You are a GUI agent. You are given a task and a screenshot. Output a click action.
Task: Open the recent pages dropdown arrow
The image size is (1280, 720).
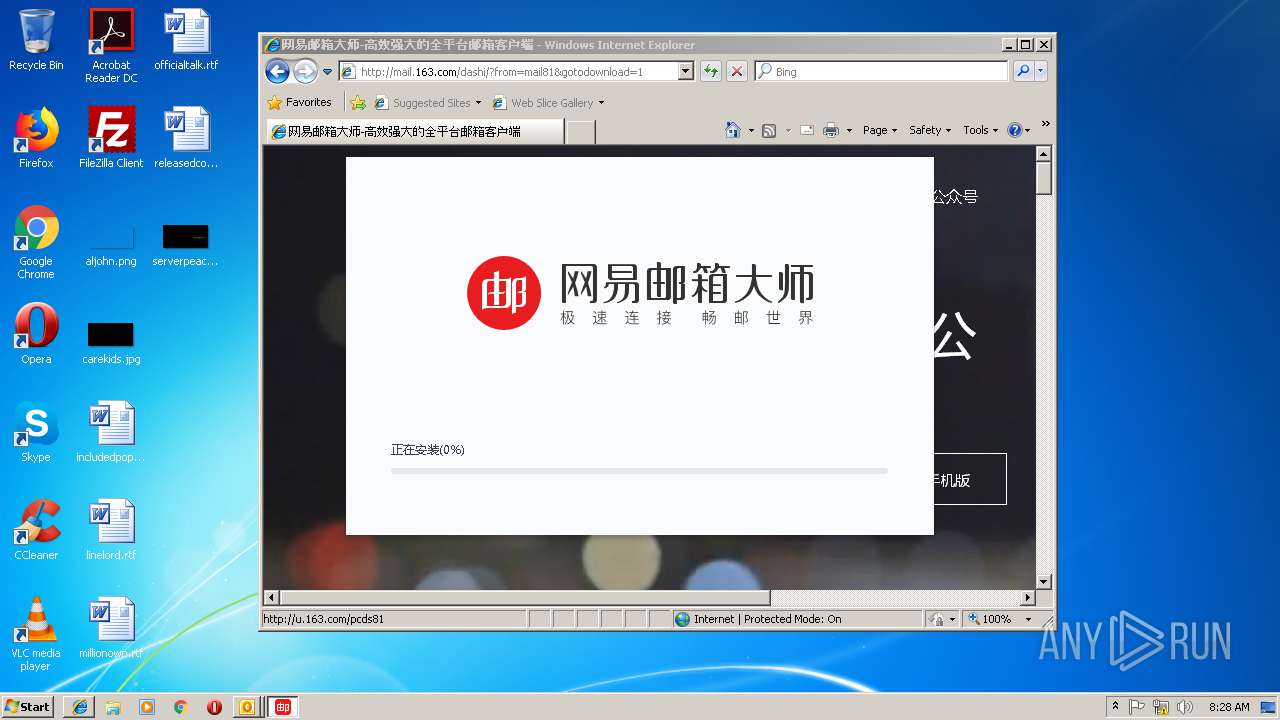327,72
